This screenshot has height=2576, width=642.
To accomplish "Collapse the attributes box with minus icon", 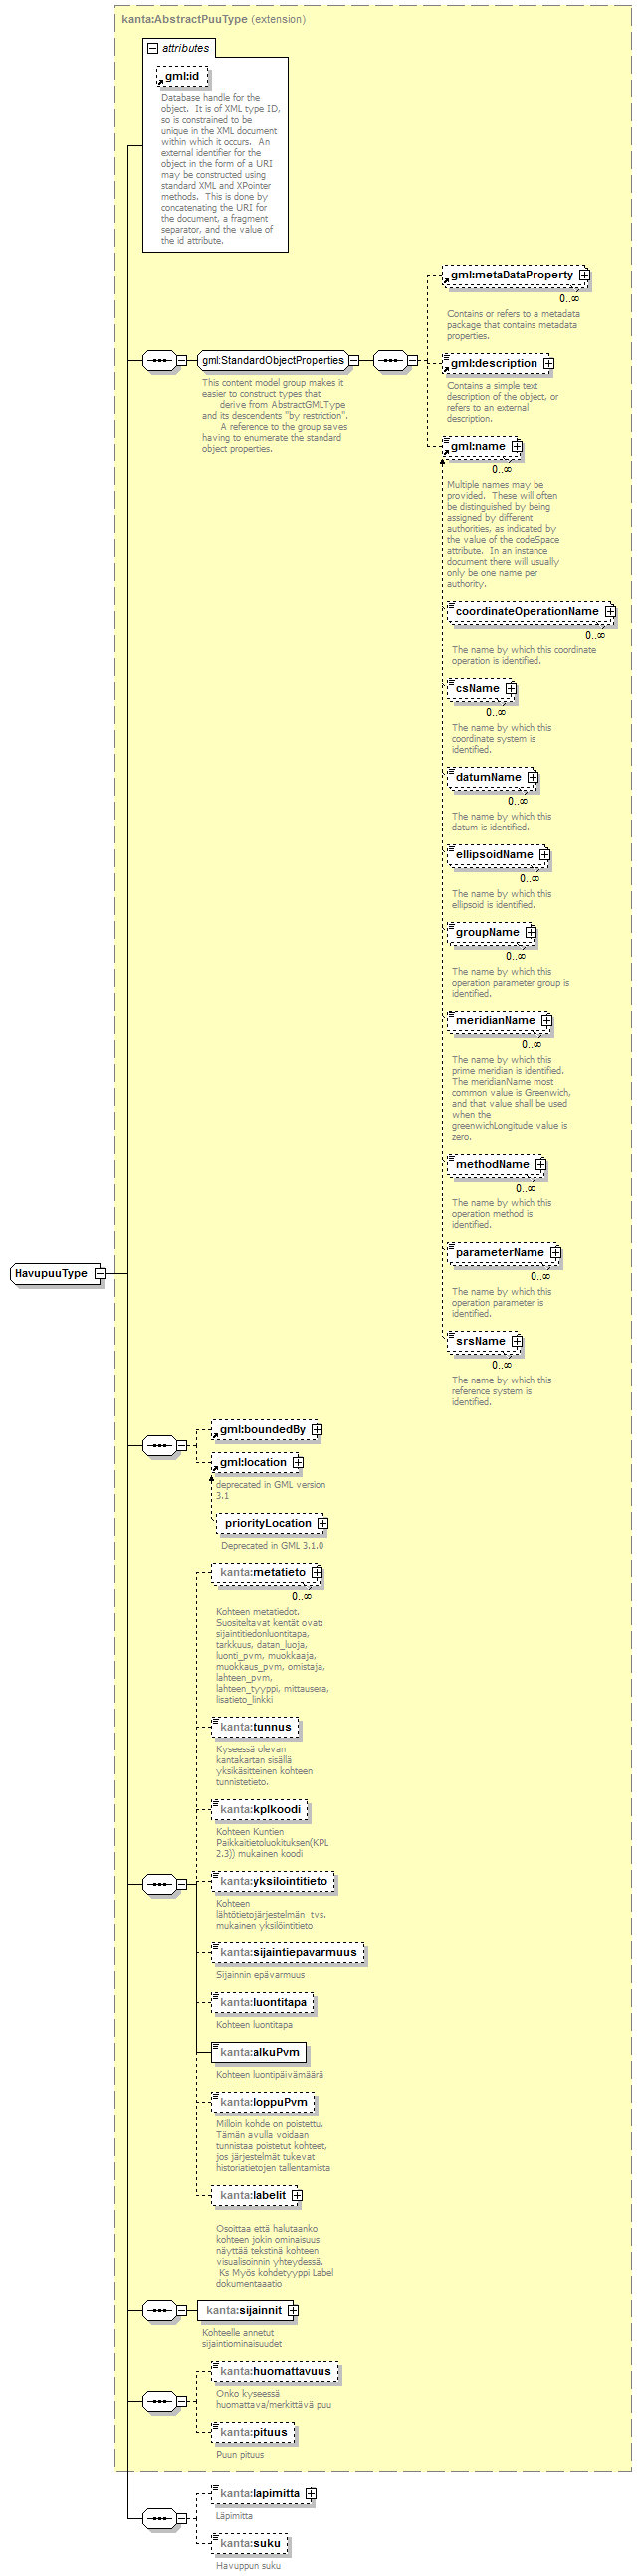I will (153, 48).
